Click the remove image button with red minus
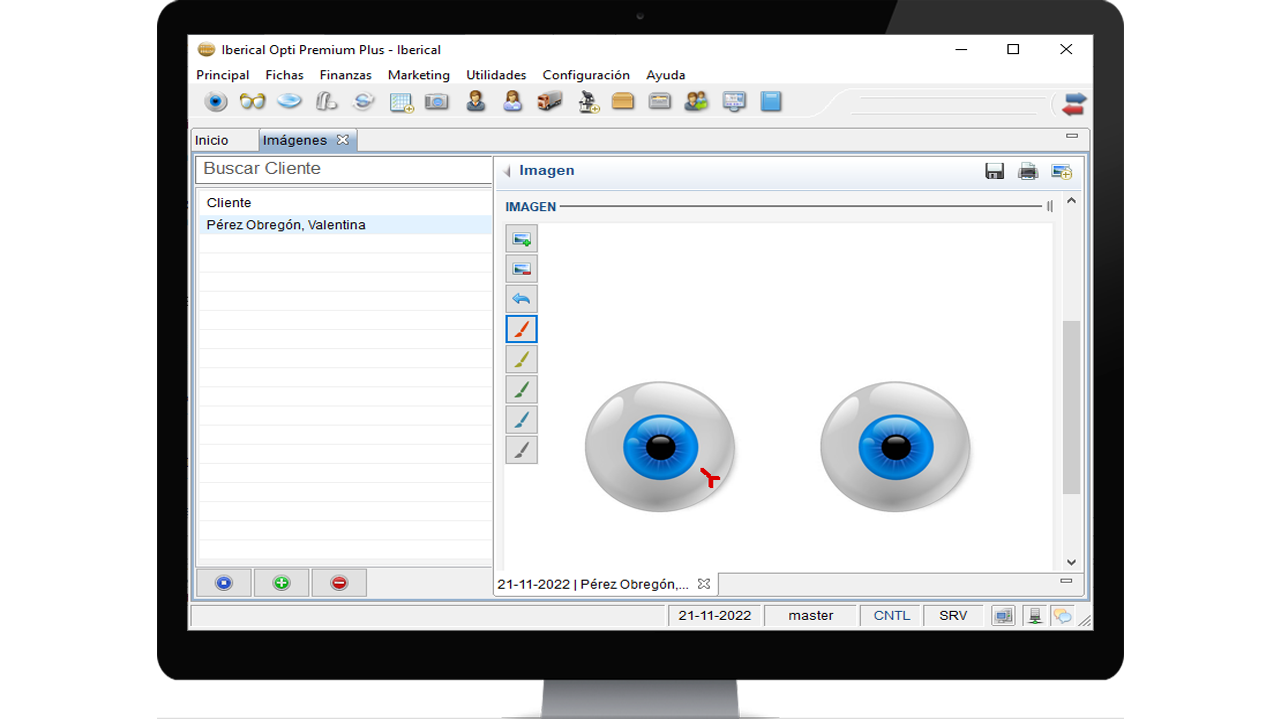The image size is (1280, 719). click(x=521, y=269)
